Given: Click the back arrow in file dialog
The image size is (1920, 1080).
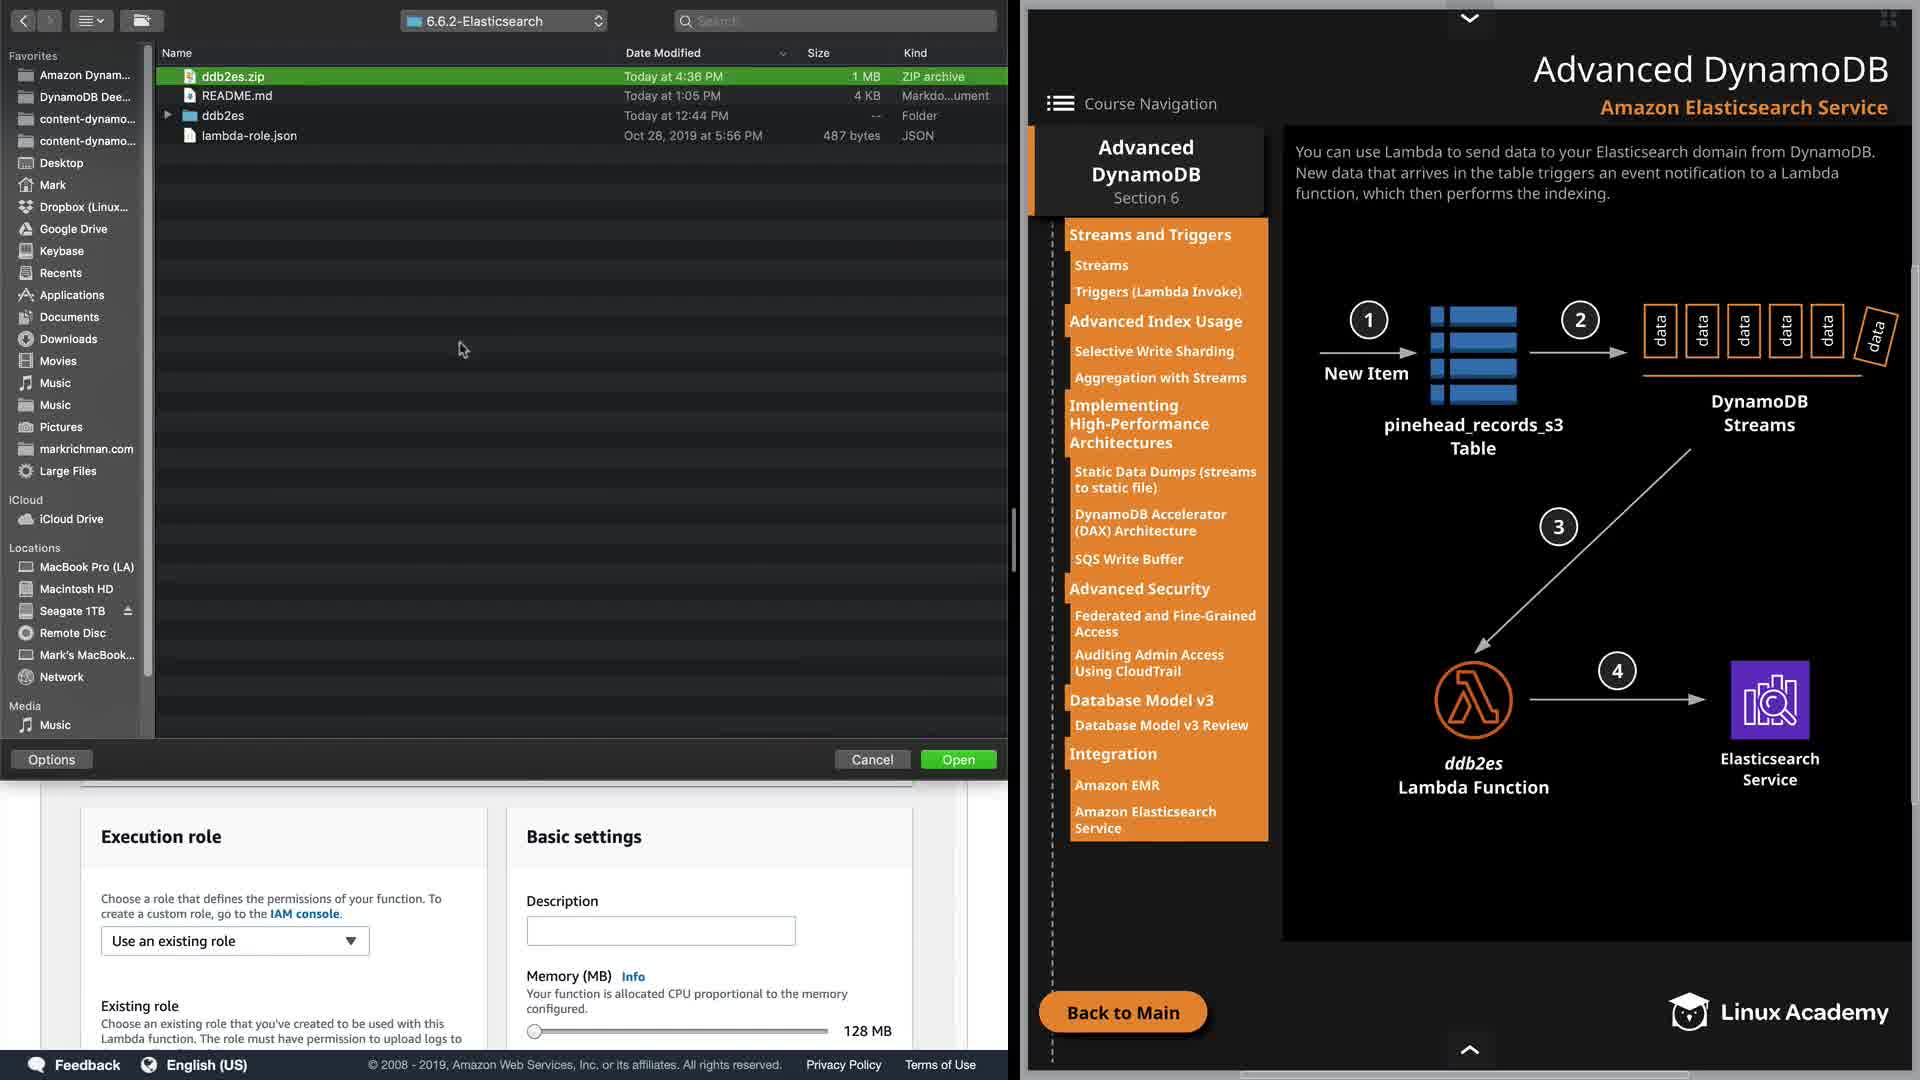Looking at the screenshot, I should pos(24,21).
